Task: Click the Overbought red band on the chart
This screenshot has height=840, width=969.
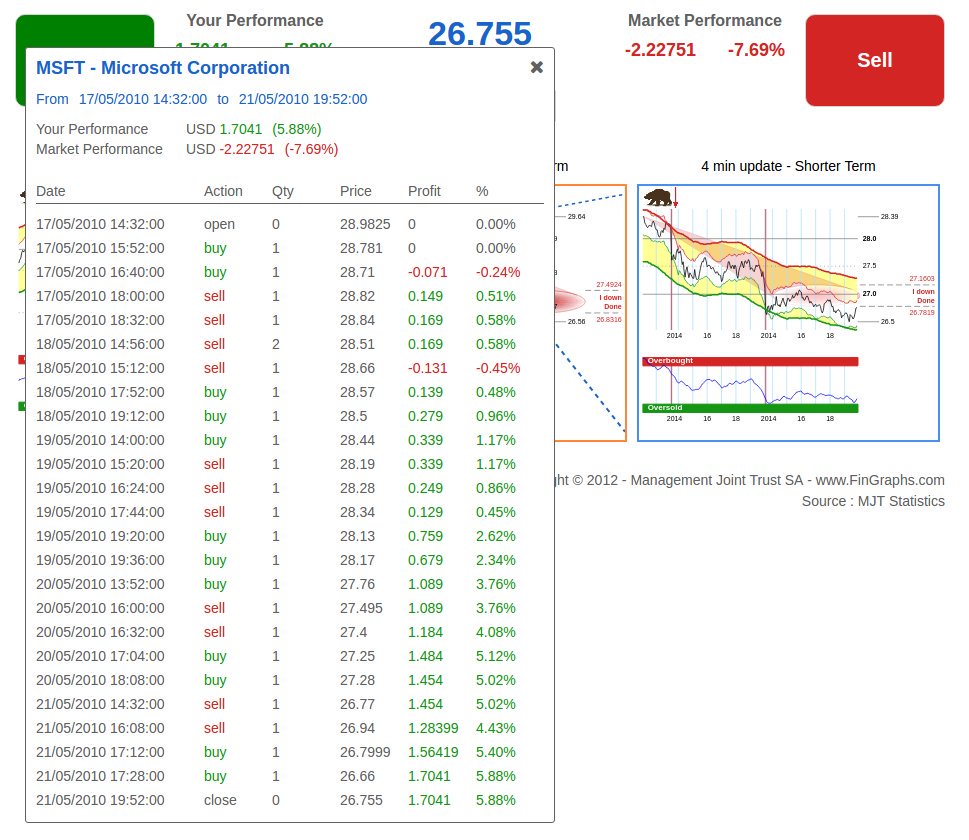Action: pos(750,361)
